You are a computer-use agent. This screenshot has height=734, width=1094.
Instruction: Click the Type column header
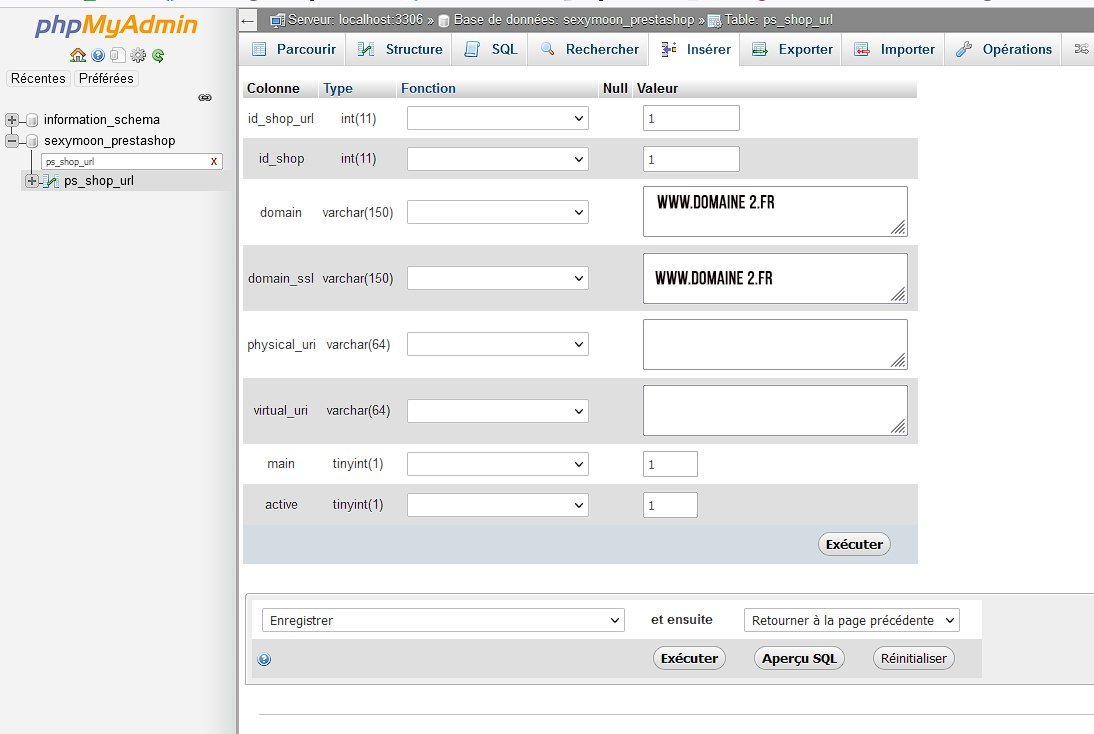(338, 89)
